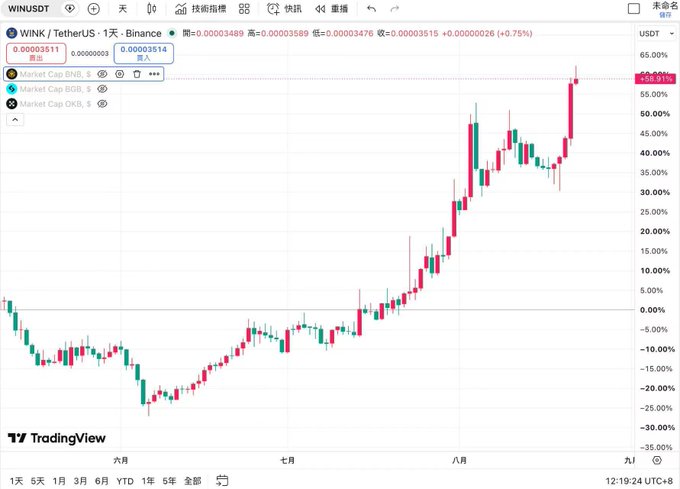Select the YTD date range
The height and width of the screenshot is (489, 680).
click(125, 481)
